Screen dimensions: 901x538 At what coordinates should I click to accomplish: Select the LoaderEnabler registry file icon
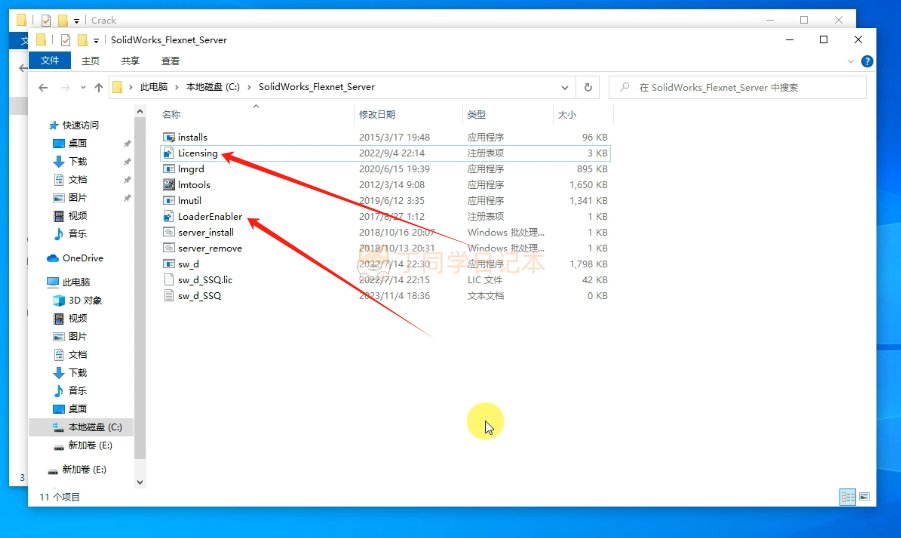click(x=169, y=217)
